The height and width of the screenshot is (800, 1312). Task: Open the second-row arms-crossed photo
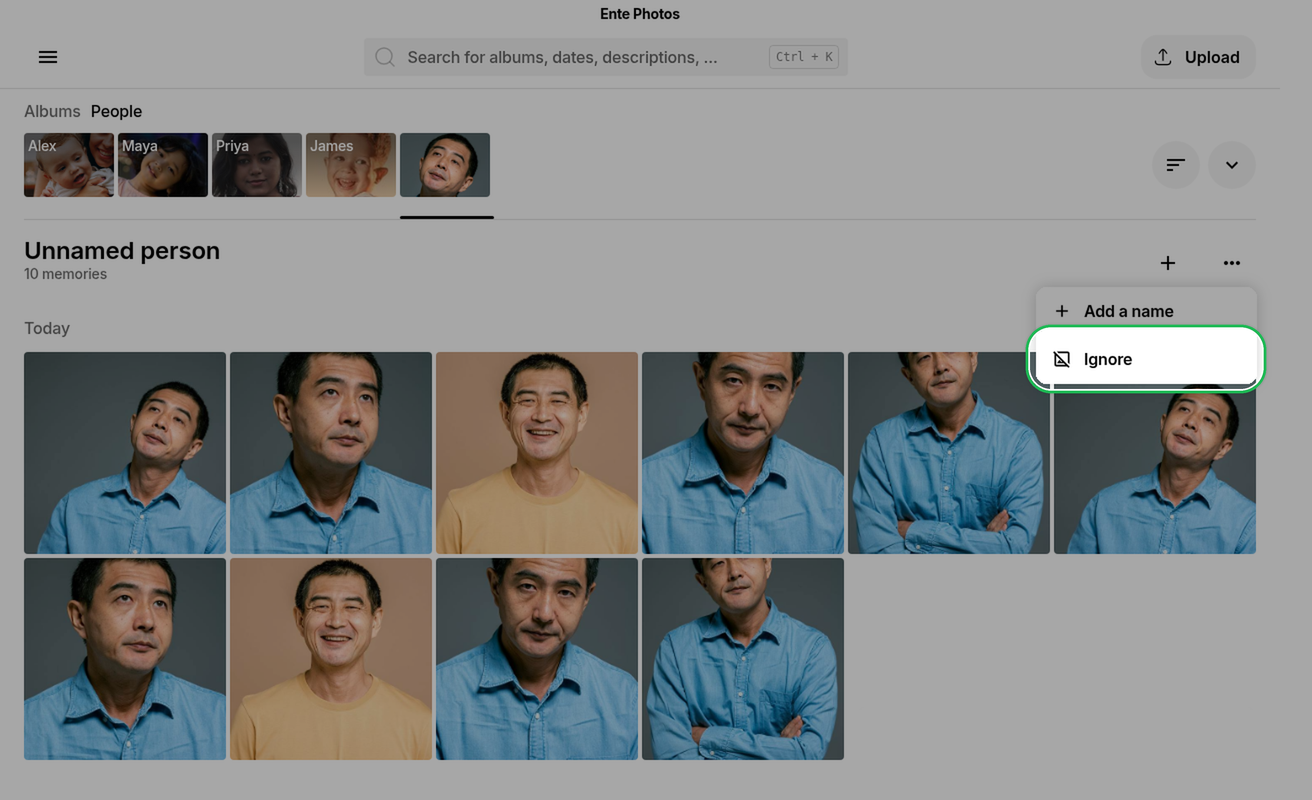tap(743, 659)
